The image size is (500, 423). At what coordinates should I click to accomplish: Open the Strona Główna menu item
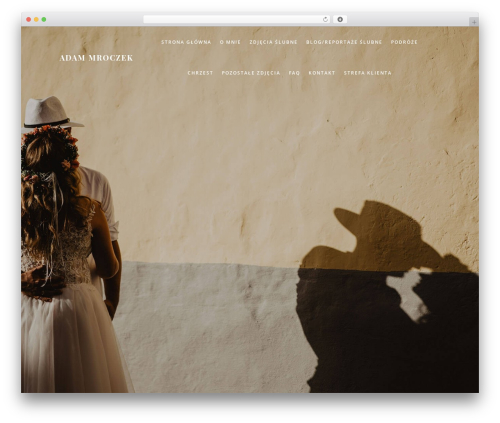click(x=186, y=42)
